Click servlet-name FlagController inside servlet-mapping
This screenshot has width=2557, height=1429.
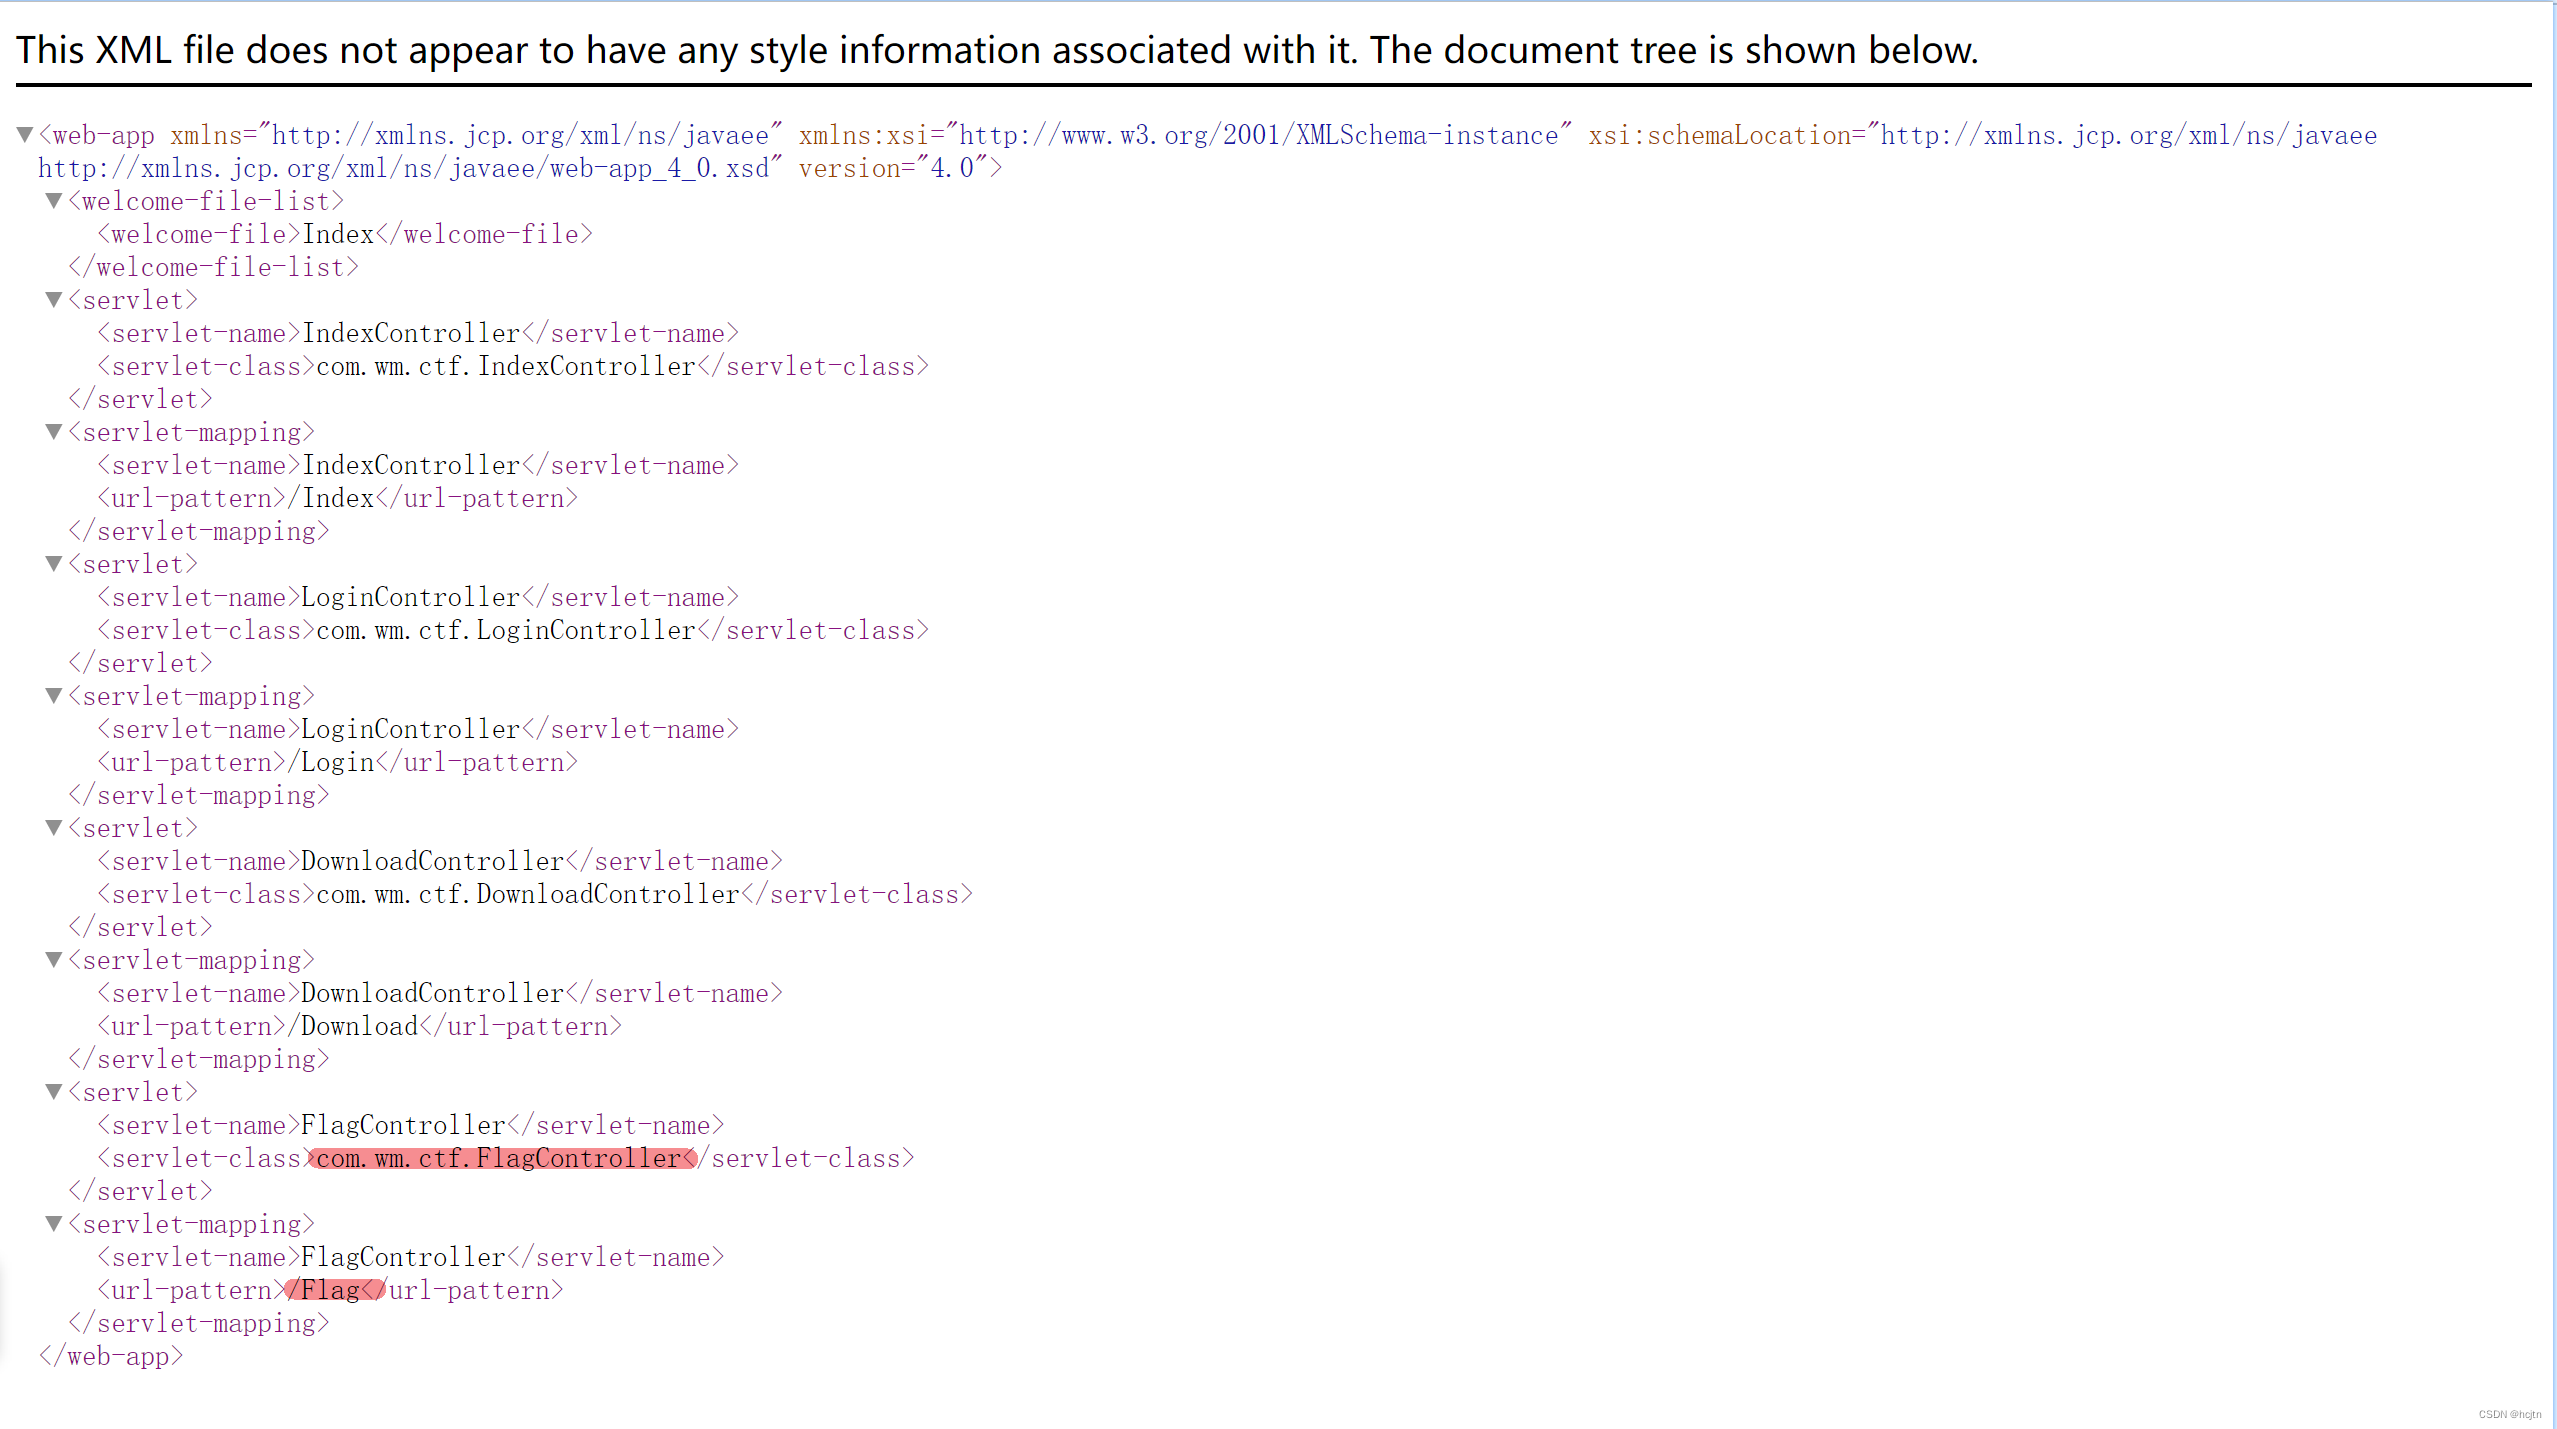[x=404, y=1257]
